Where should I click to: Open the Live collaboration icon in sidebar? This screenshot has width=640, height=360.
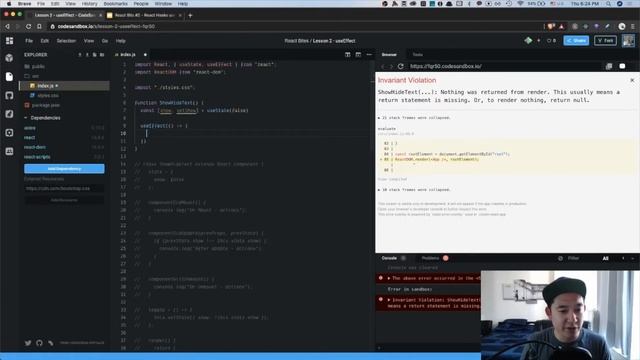tap(9, 151)
